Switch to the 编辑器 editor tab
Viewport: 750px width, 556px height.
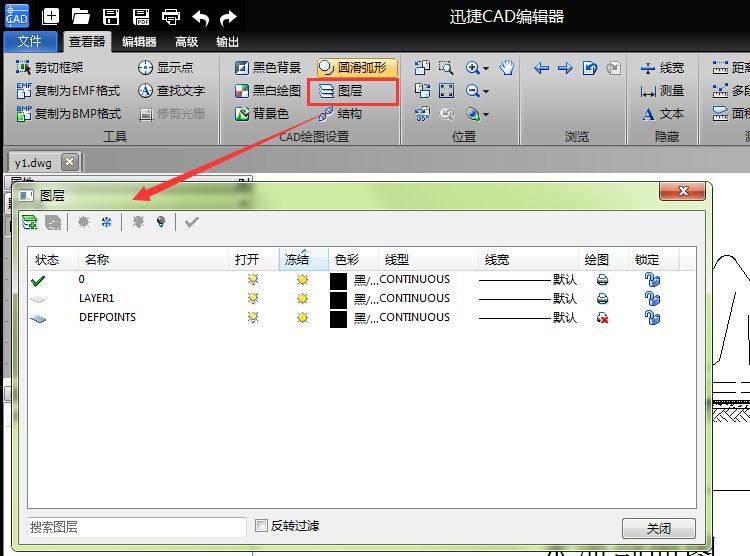[x=139, y=42]
